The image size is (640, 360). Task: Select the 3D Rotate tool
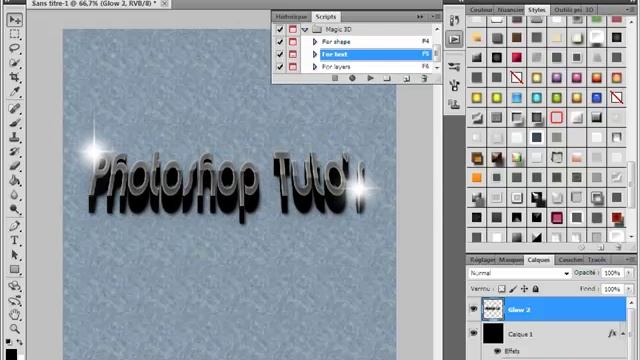(15, 286)
